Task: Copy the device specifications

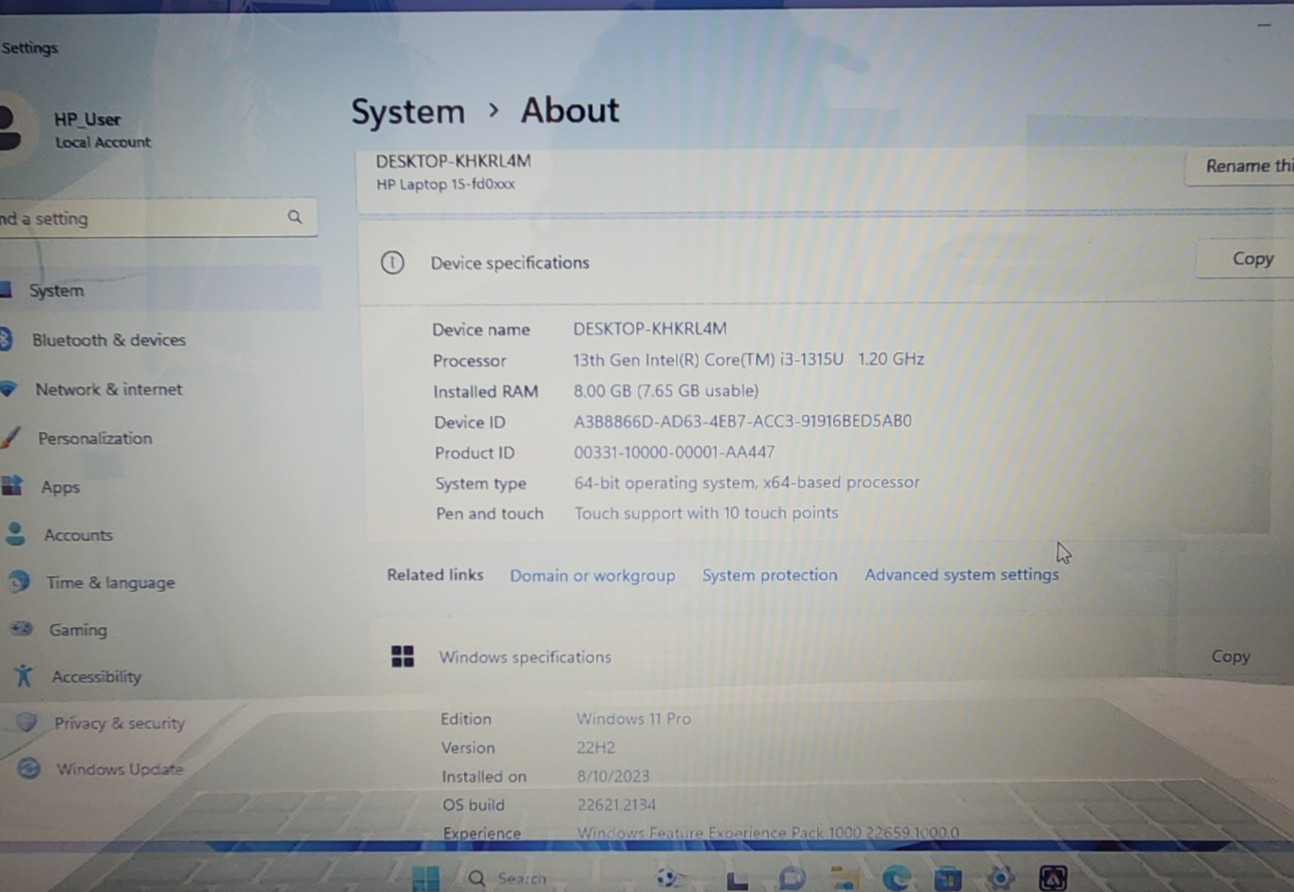Action: [1246, 259]
